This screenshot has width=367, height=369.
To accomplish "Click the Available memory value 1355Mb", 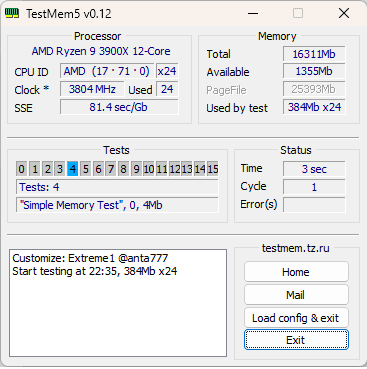I will coord(314,71).
